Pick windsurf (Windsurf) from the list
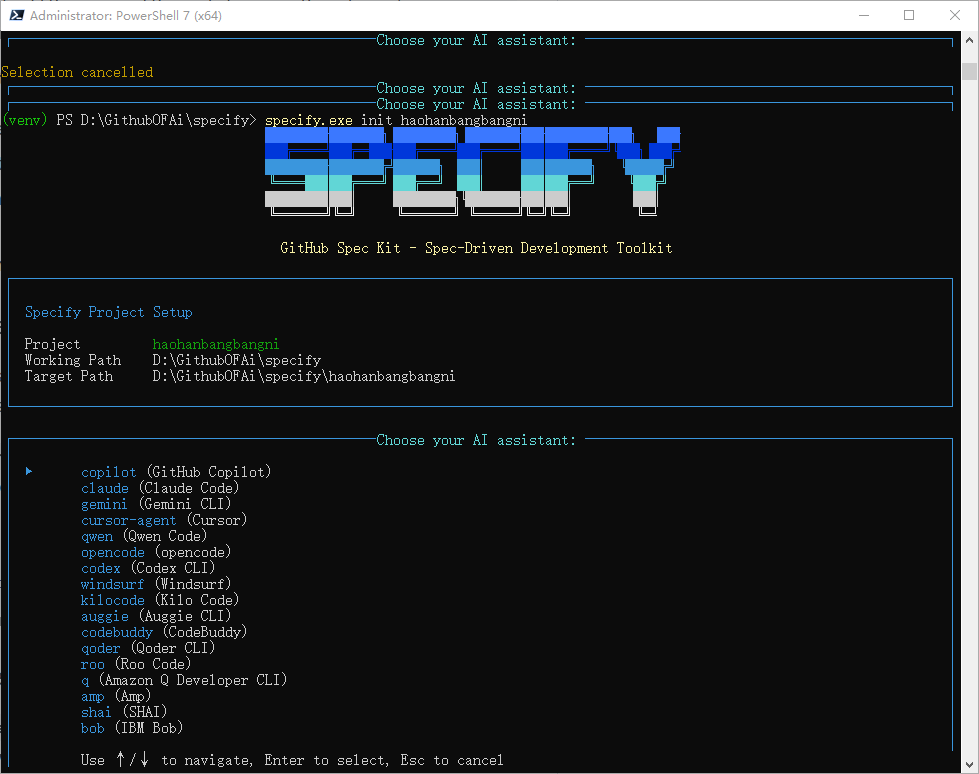 tap(156, 584)
